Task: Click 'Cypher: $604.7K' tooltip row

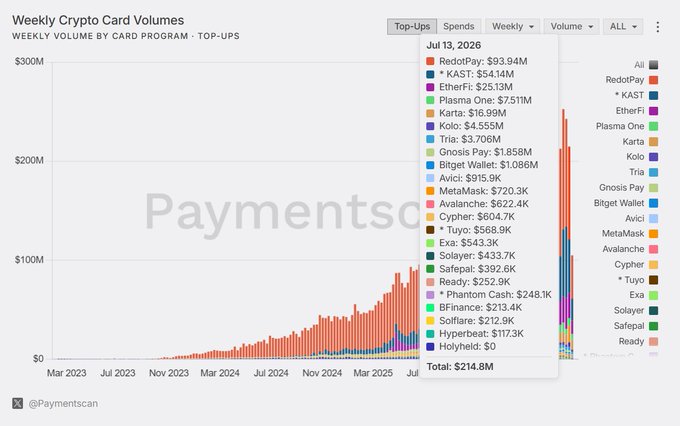Action: (471, 217)
